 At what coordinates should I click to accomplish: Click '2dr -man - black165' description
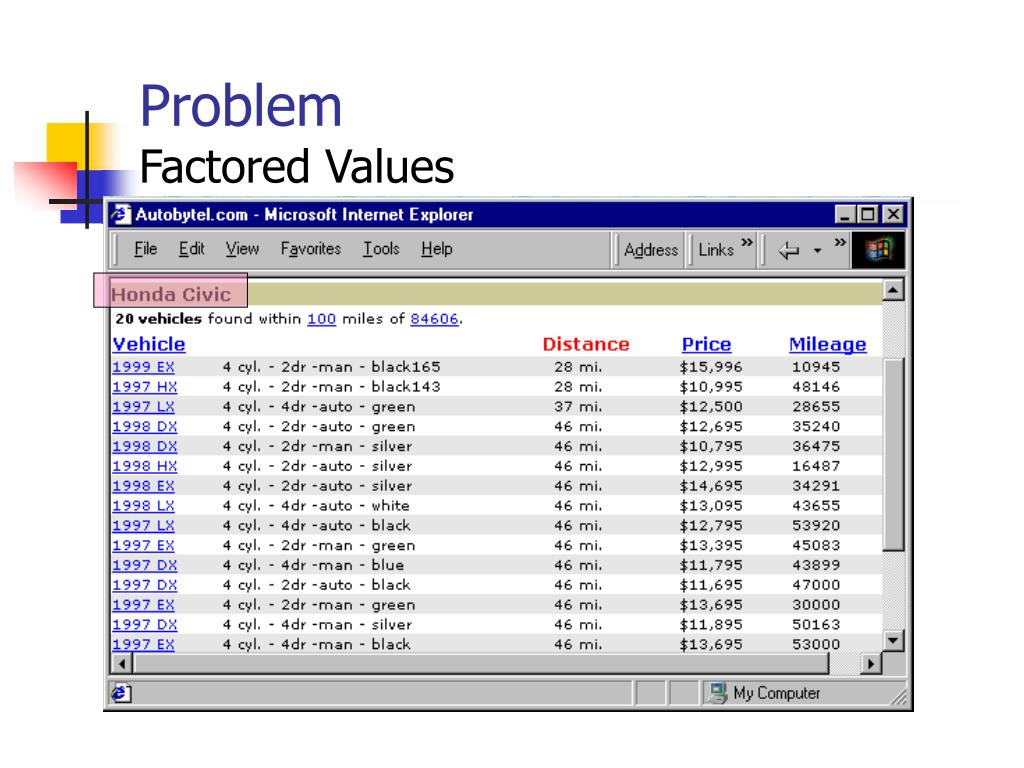(x=360, y=367)
